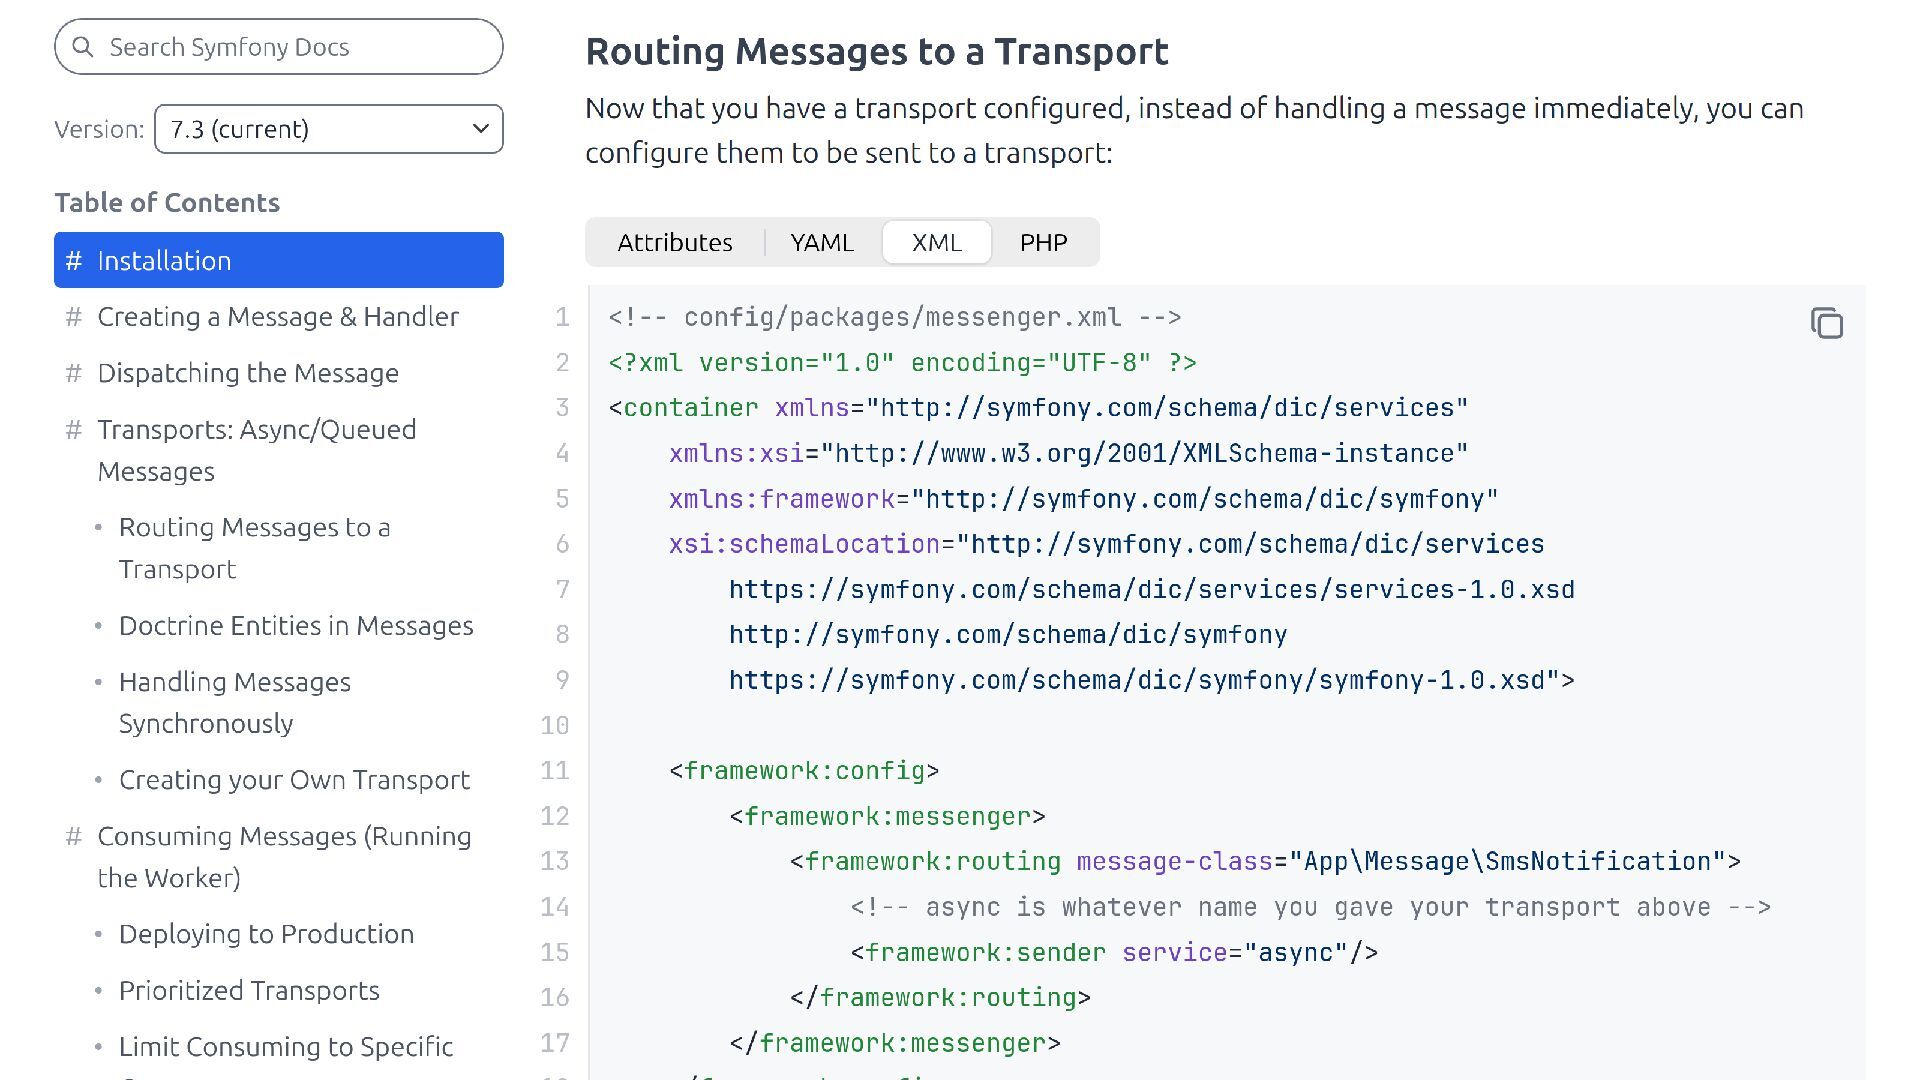The height and width of the screenshot is (1080, 1920).
Task: Open Creating your Own Transport link
Action: click(x=294, y=780)
